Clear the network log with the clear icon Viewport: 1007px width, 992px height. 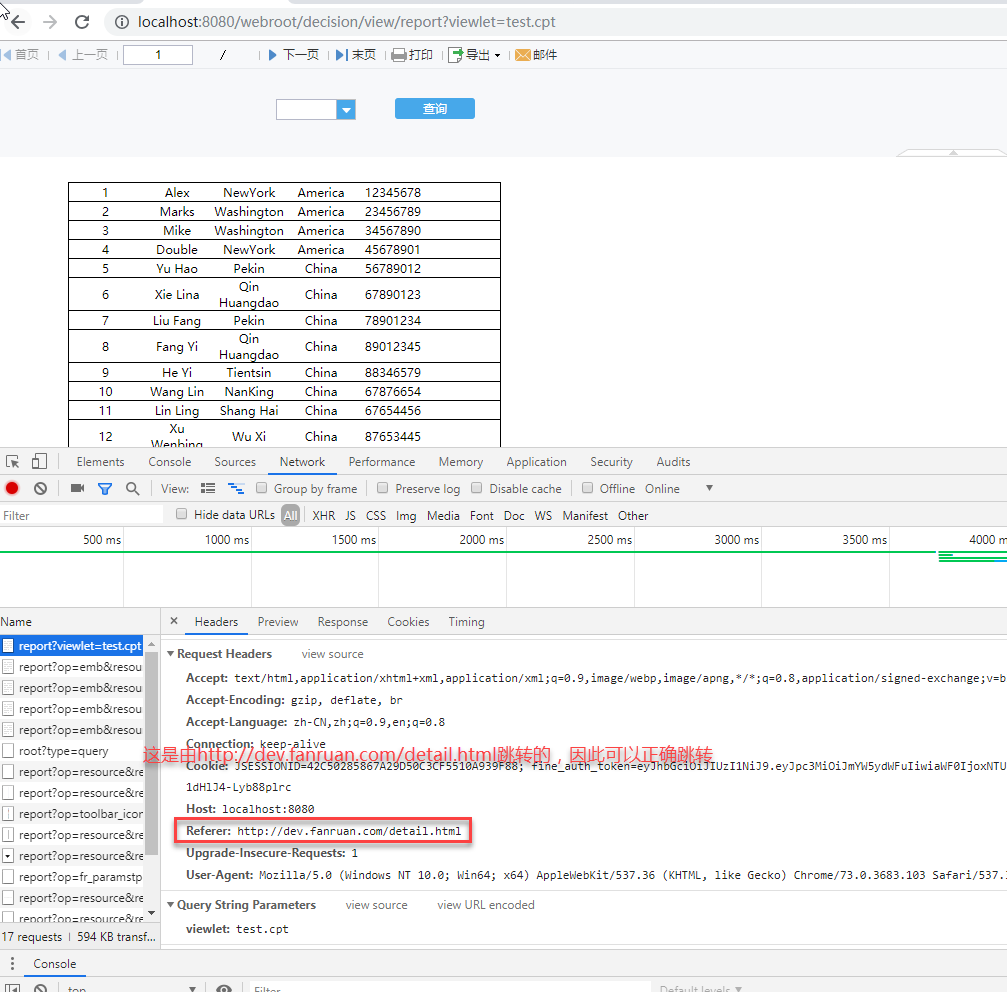[40, 488]
